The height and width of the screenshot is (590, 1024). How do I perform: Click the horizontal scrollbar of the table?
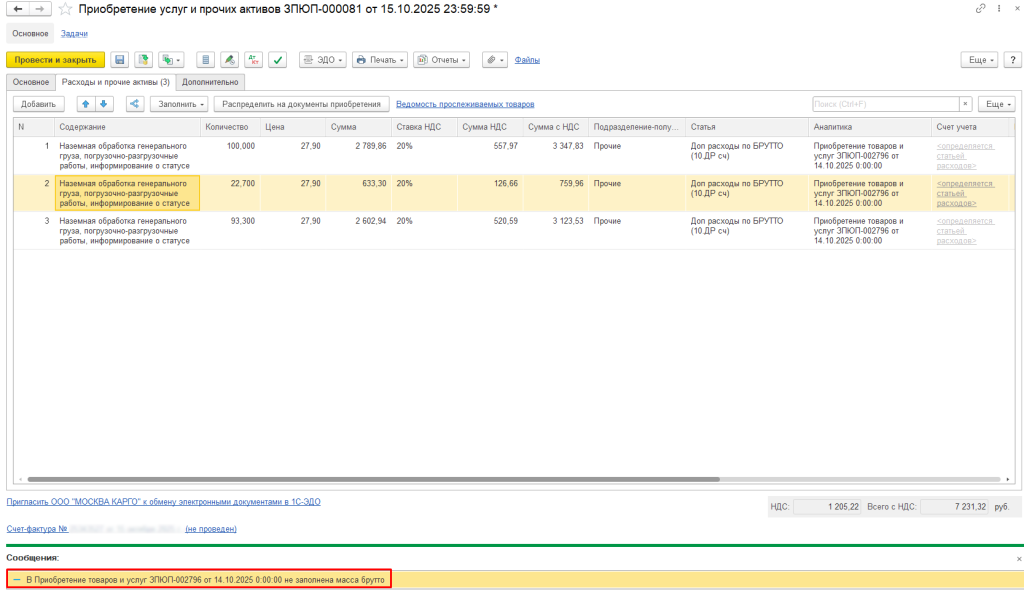tap(400, 480)
